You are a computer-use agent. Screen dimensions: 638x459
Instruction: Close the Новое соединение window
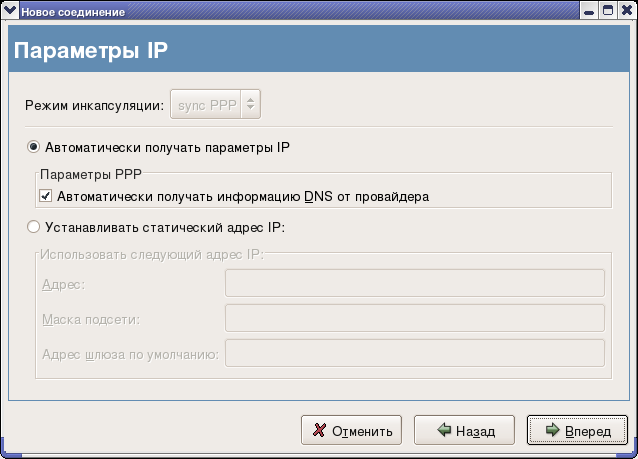pyautogui.click(x=627, y=11)
